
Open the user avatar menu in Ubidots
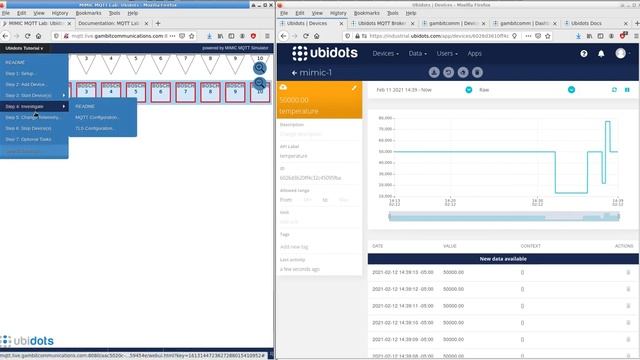click(x=621, y=53)
